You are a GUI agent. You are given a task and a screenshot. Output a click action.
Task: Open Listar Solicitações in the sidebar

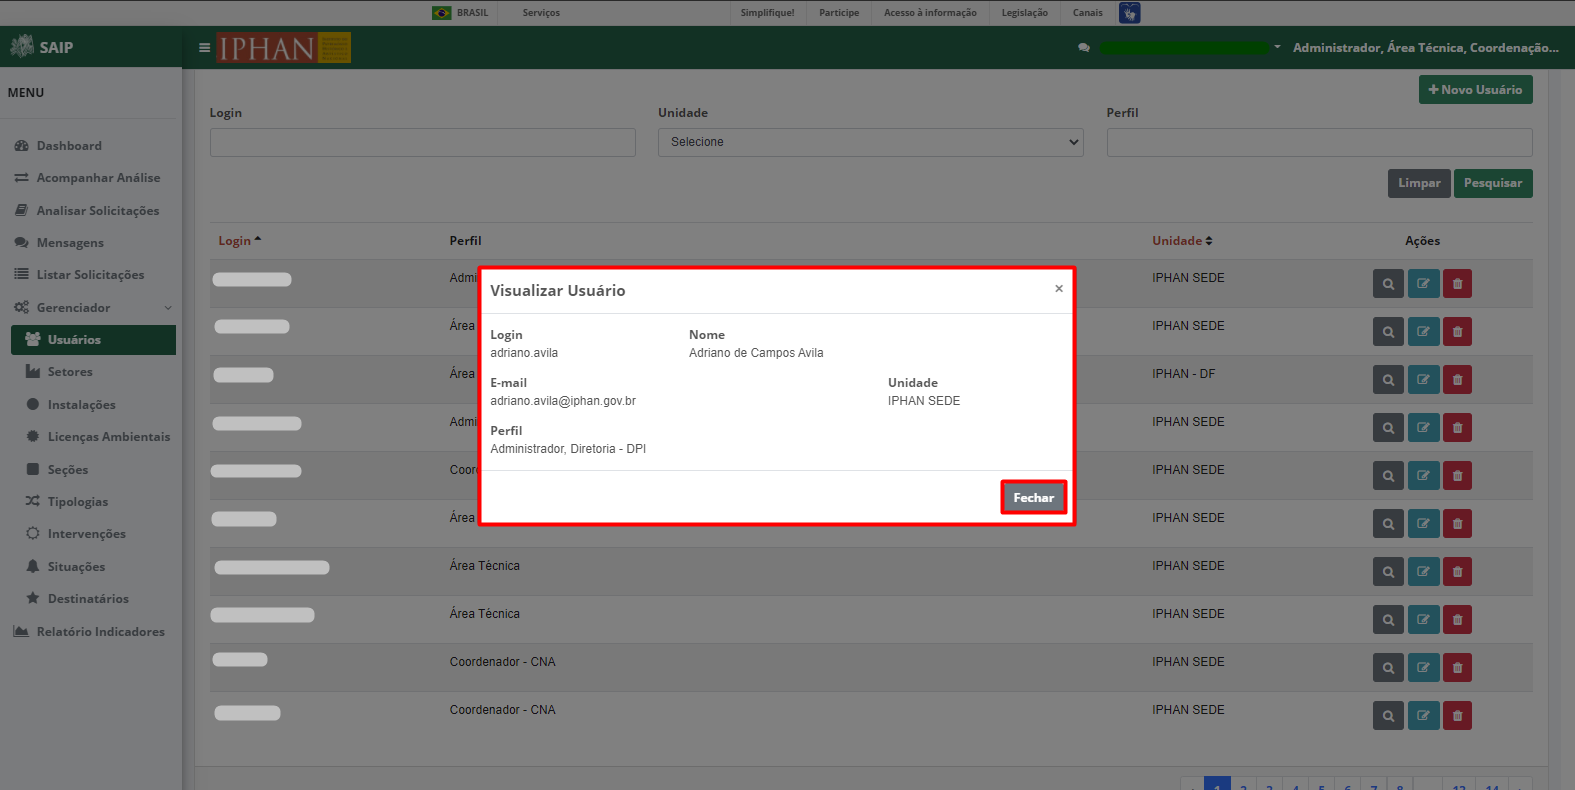point(90,275)
